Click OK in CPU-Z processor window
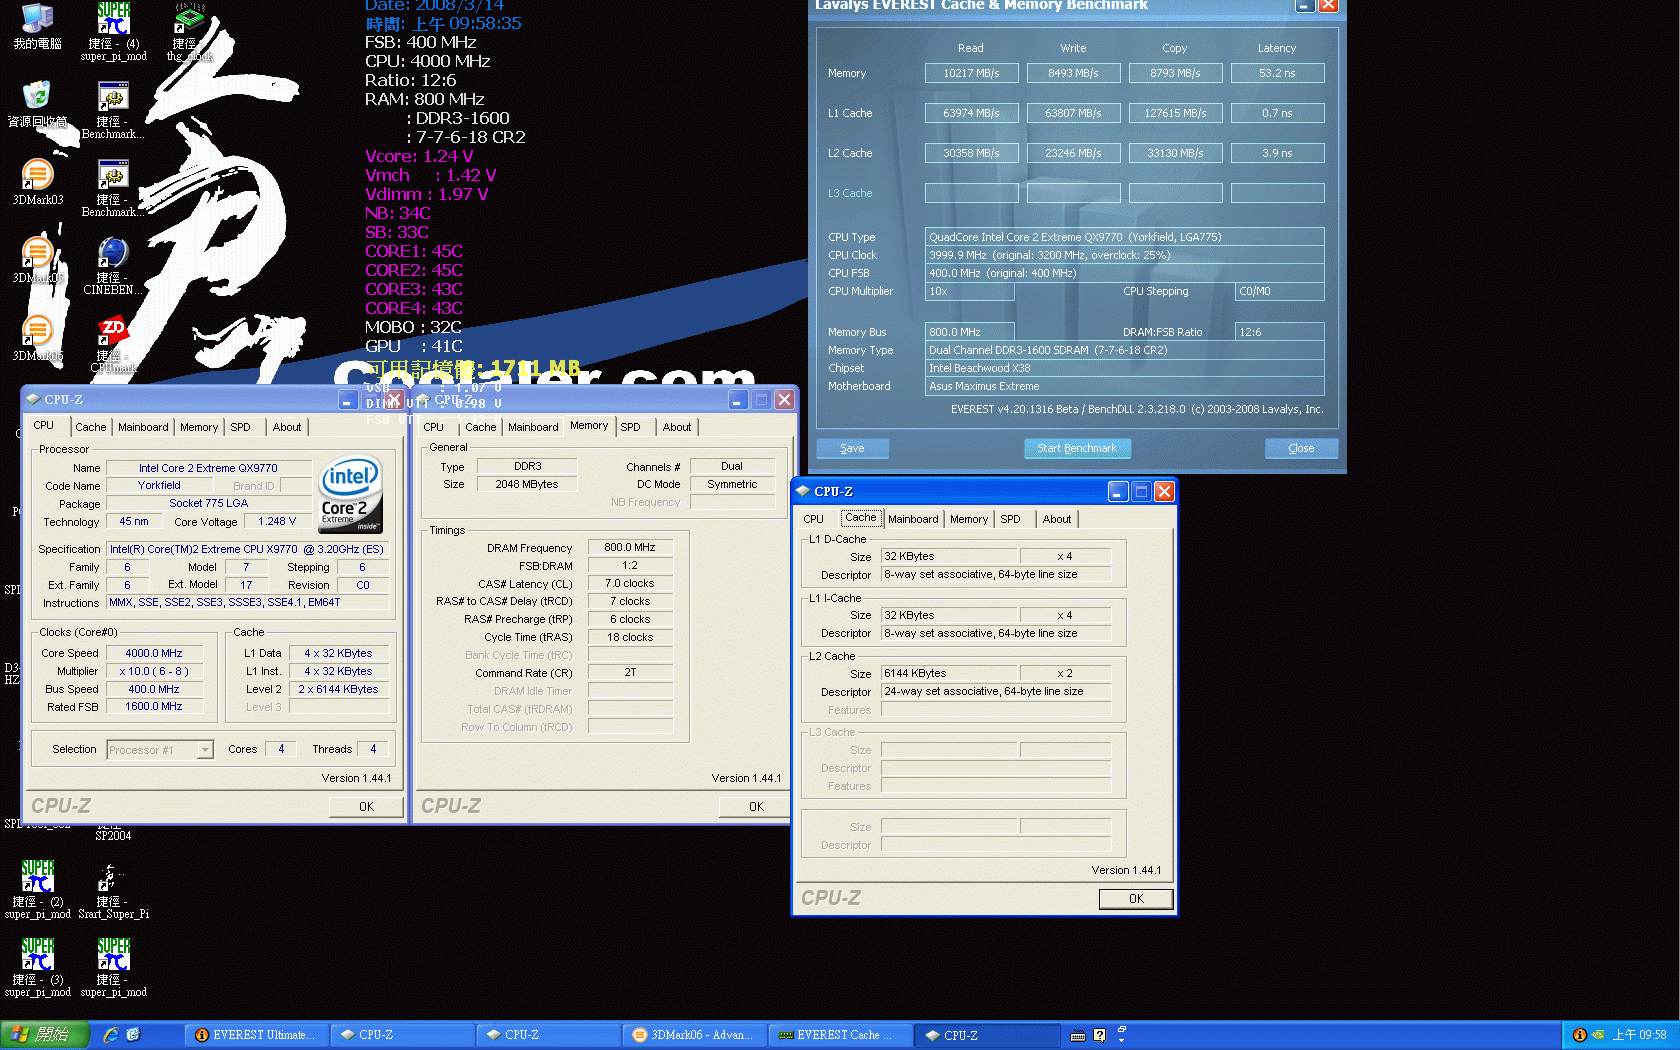The width and height of the screenshot is (1680, 1050). pos(366,806)
